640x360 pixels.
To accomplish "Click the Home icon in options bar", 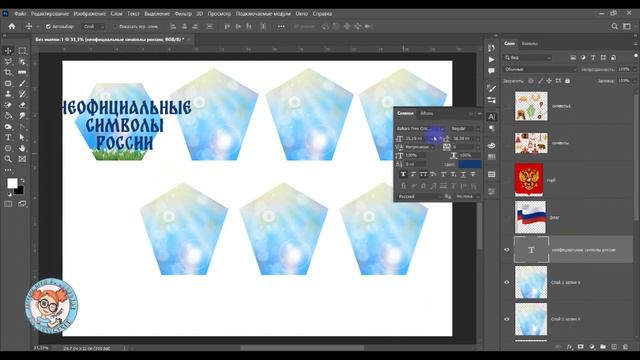I will coord(12,27).
